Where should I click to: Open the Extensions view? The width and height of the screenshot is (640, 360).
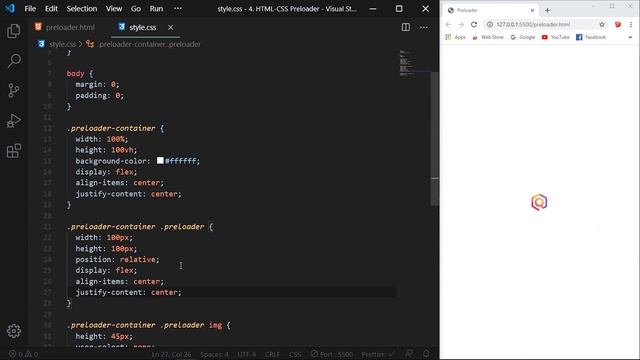(x=14, y=151)
